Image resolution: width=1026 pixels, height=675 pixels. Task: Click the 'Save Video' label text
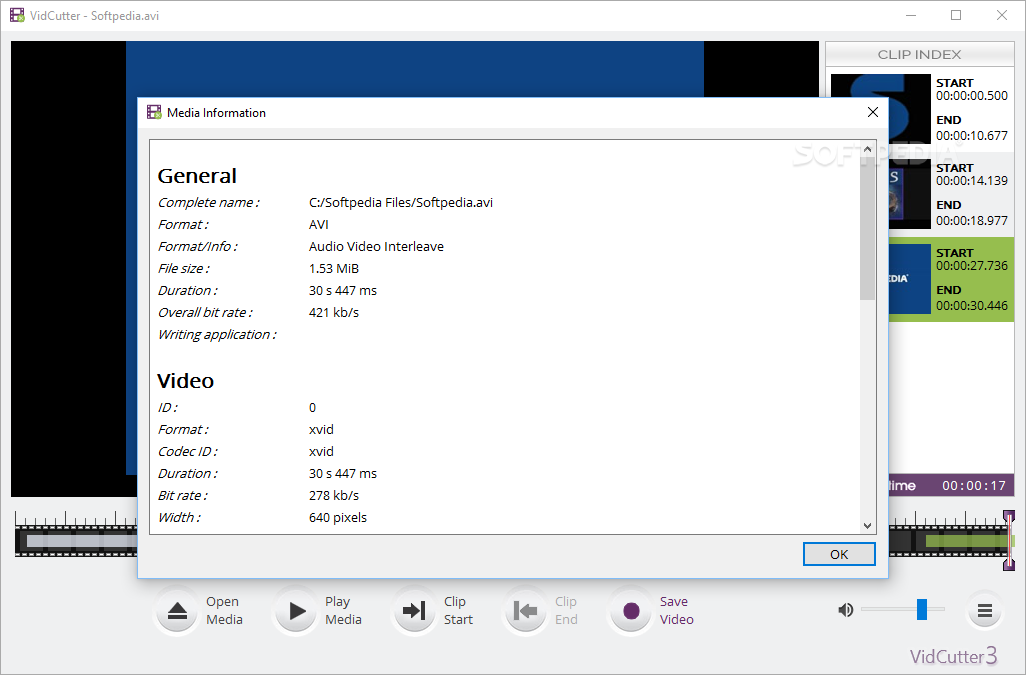(677, 610)
